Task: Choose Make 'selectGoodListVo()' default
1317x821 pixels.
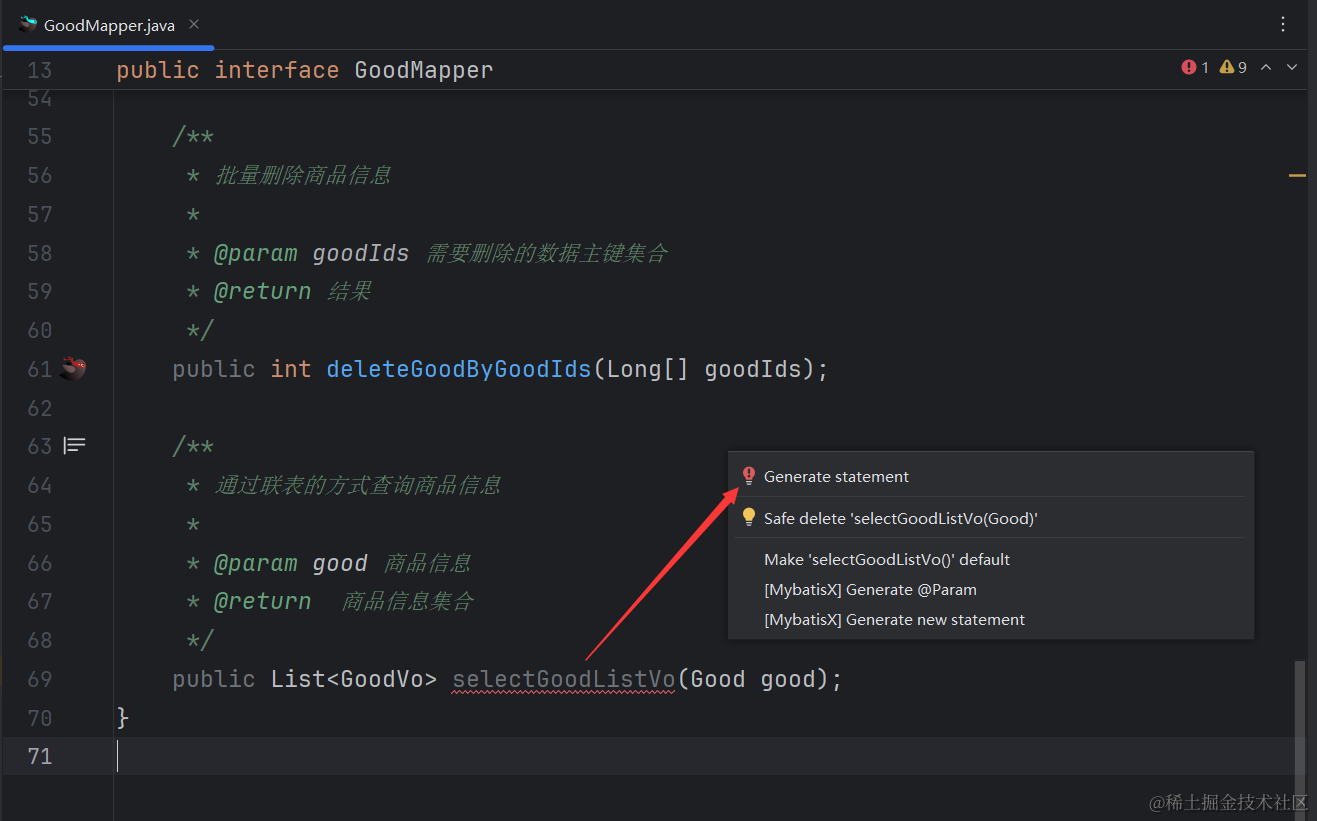Action: [x=886, y=559]
